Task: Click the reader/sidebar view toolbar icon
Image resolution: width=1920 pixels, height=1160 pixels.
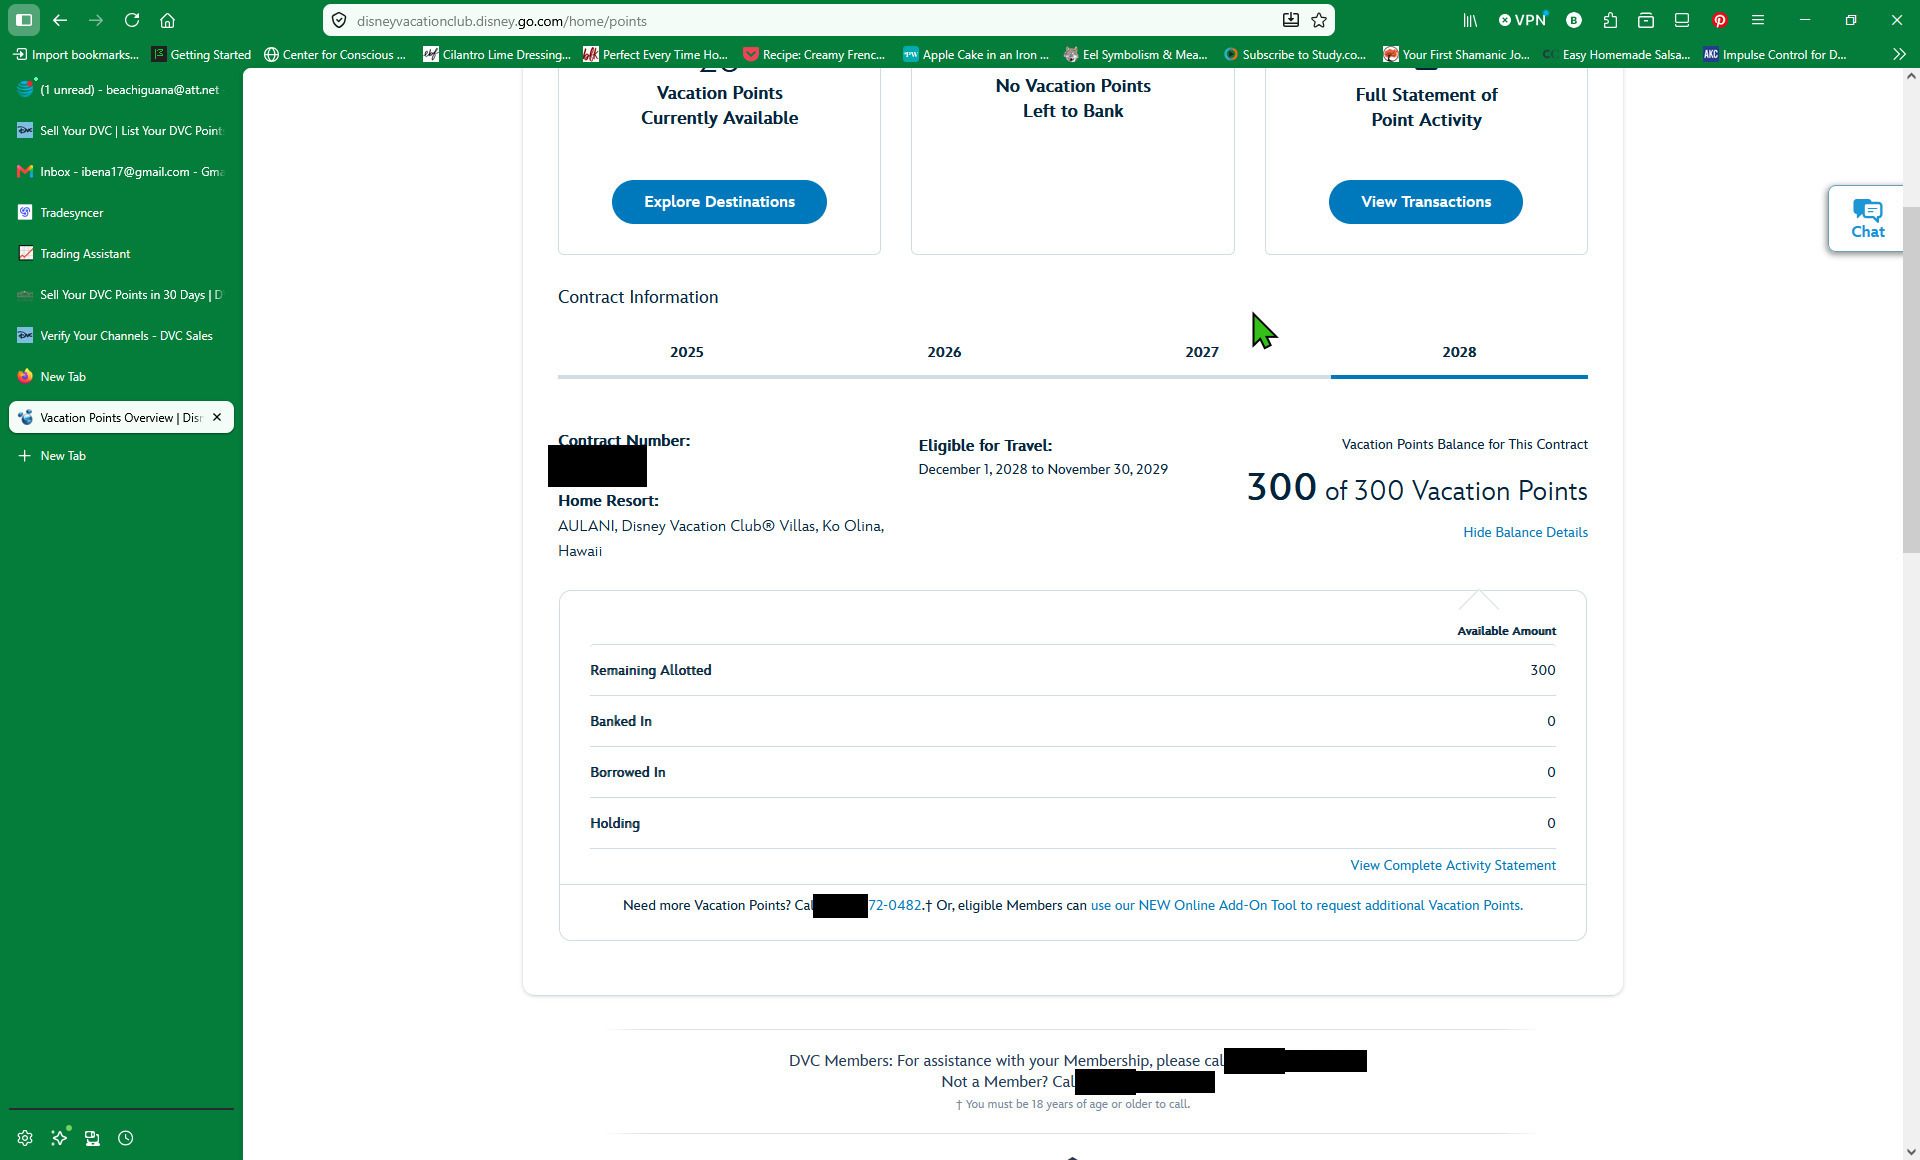Action: click(x=1682, y=20)
